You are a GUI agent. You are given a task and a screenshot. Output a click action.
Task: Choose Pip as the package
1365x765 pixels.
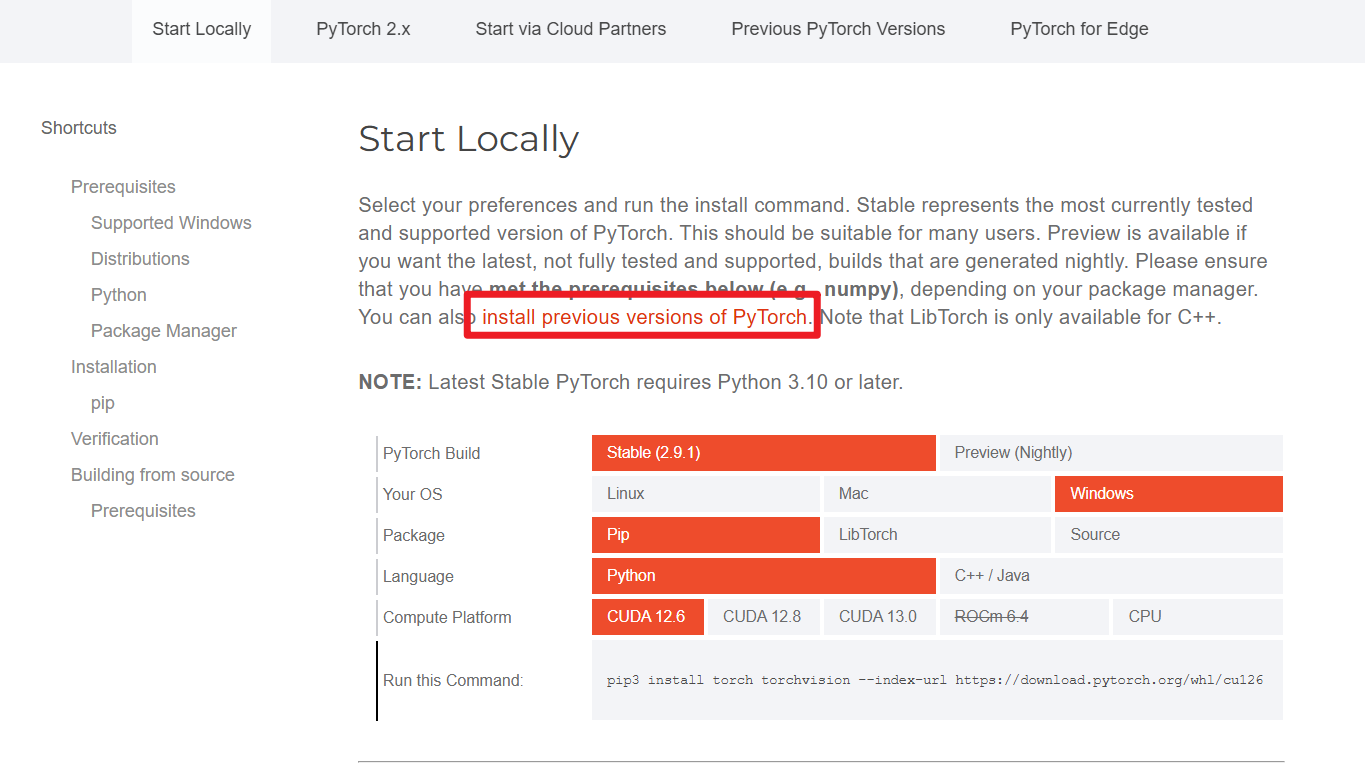(x=706, y=535)
